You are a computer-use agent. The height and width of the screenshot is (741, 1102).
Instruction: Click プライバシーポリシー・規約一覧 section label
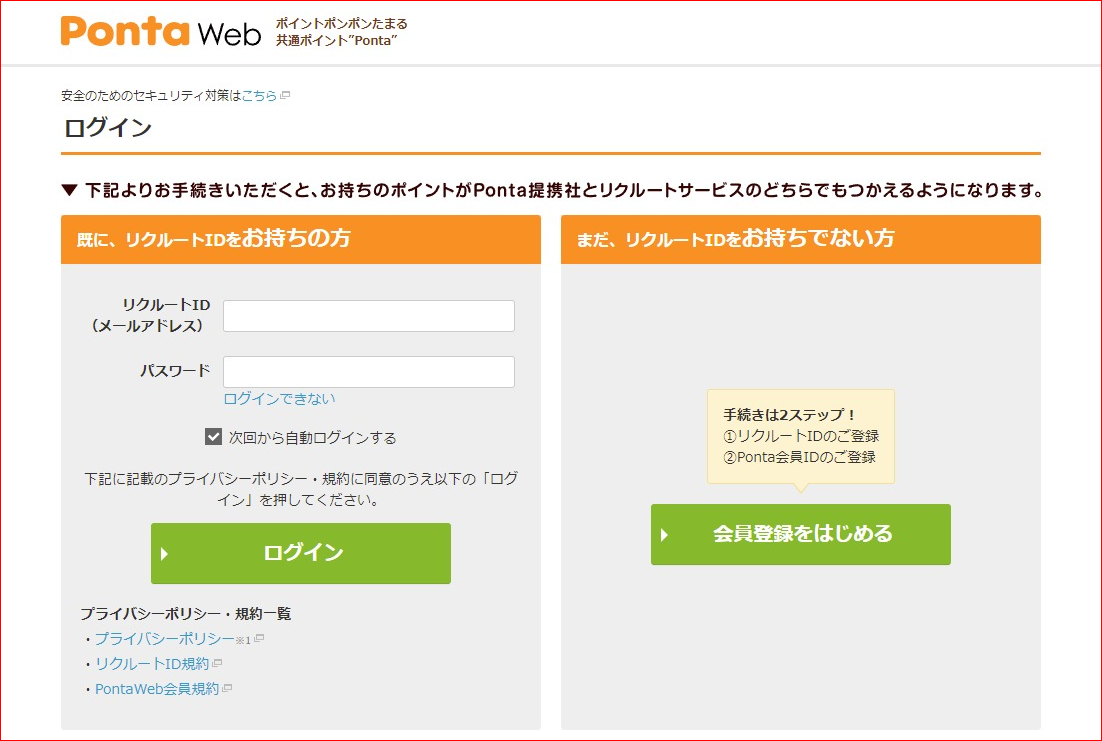point(185,613)
